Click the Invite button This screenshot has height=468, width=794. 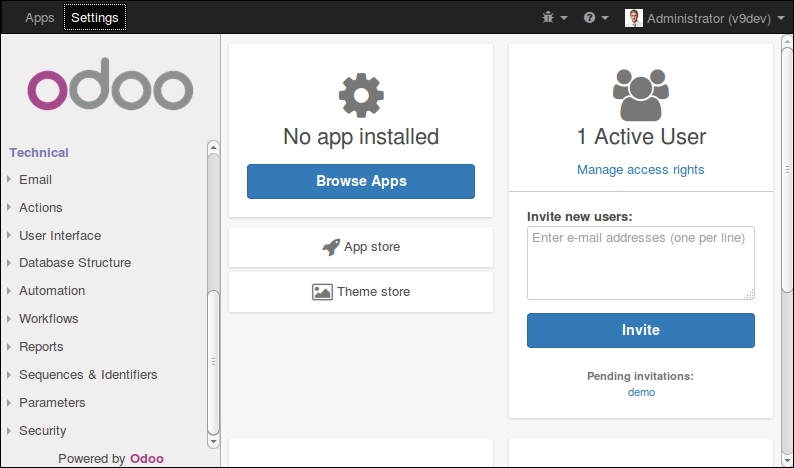(641, 330)
